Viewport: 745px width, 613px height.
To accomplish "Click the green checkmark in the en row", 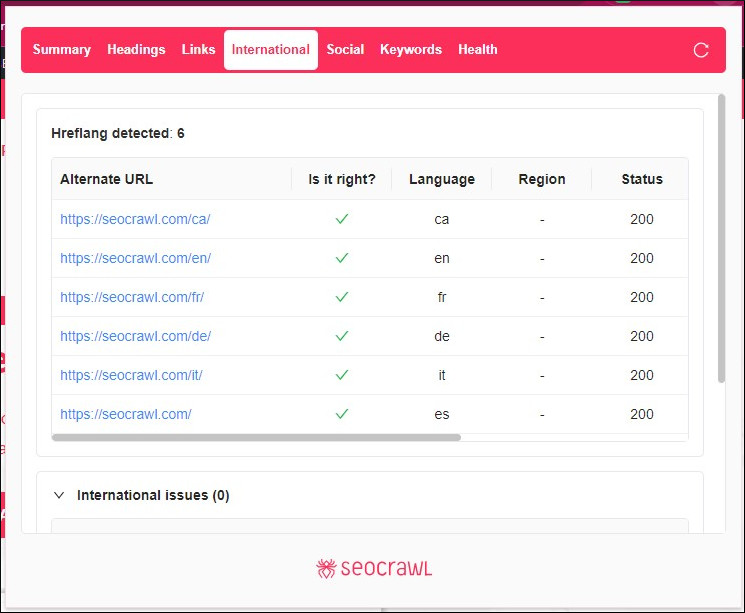I will [342, 258].
